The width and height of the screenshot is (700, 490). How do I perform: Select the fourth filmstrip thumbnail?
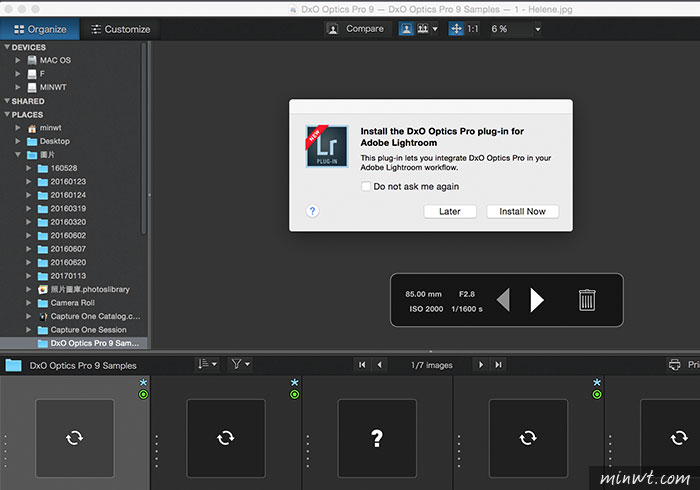[x=528, y=438]
